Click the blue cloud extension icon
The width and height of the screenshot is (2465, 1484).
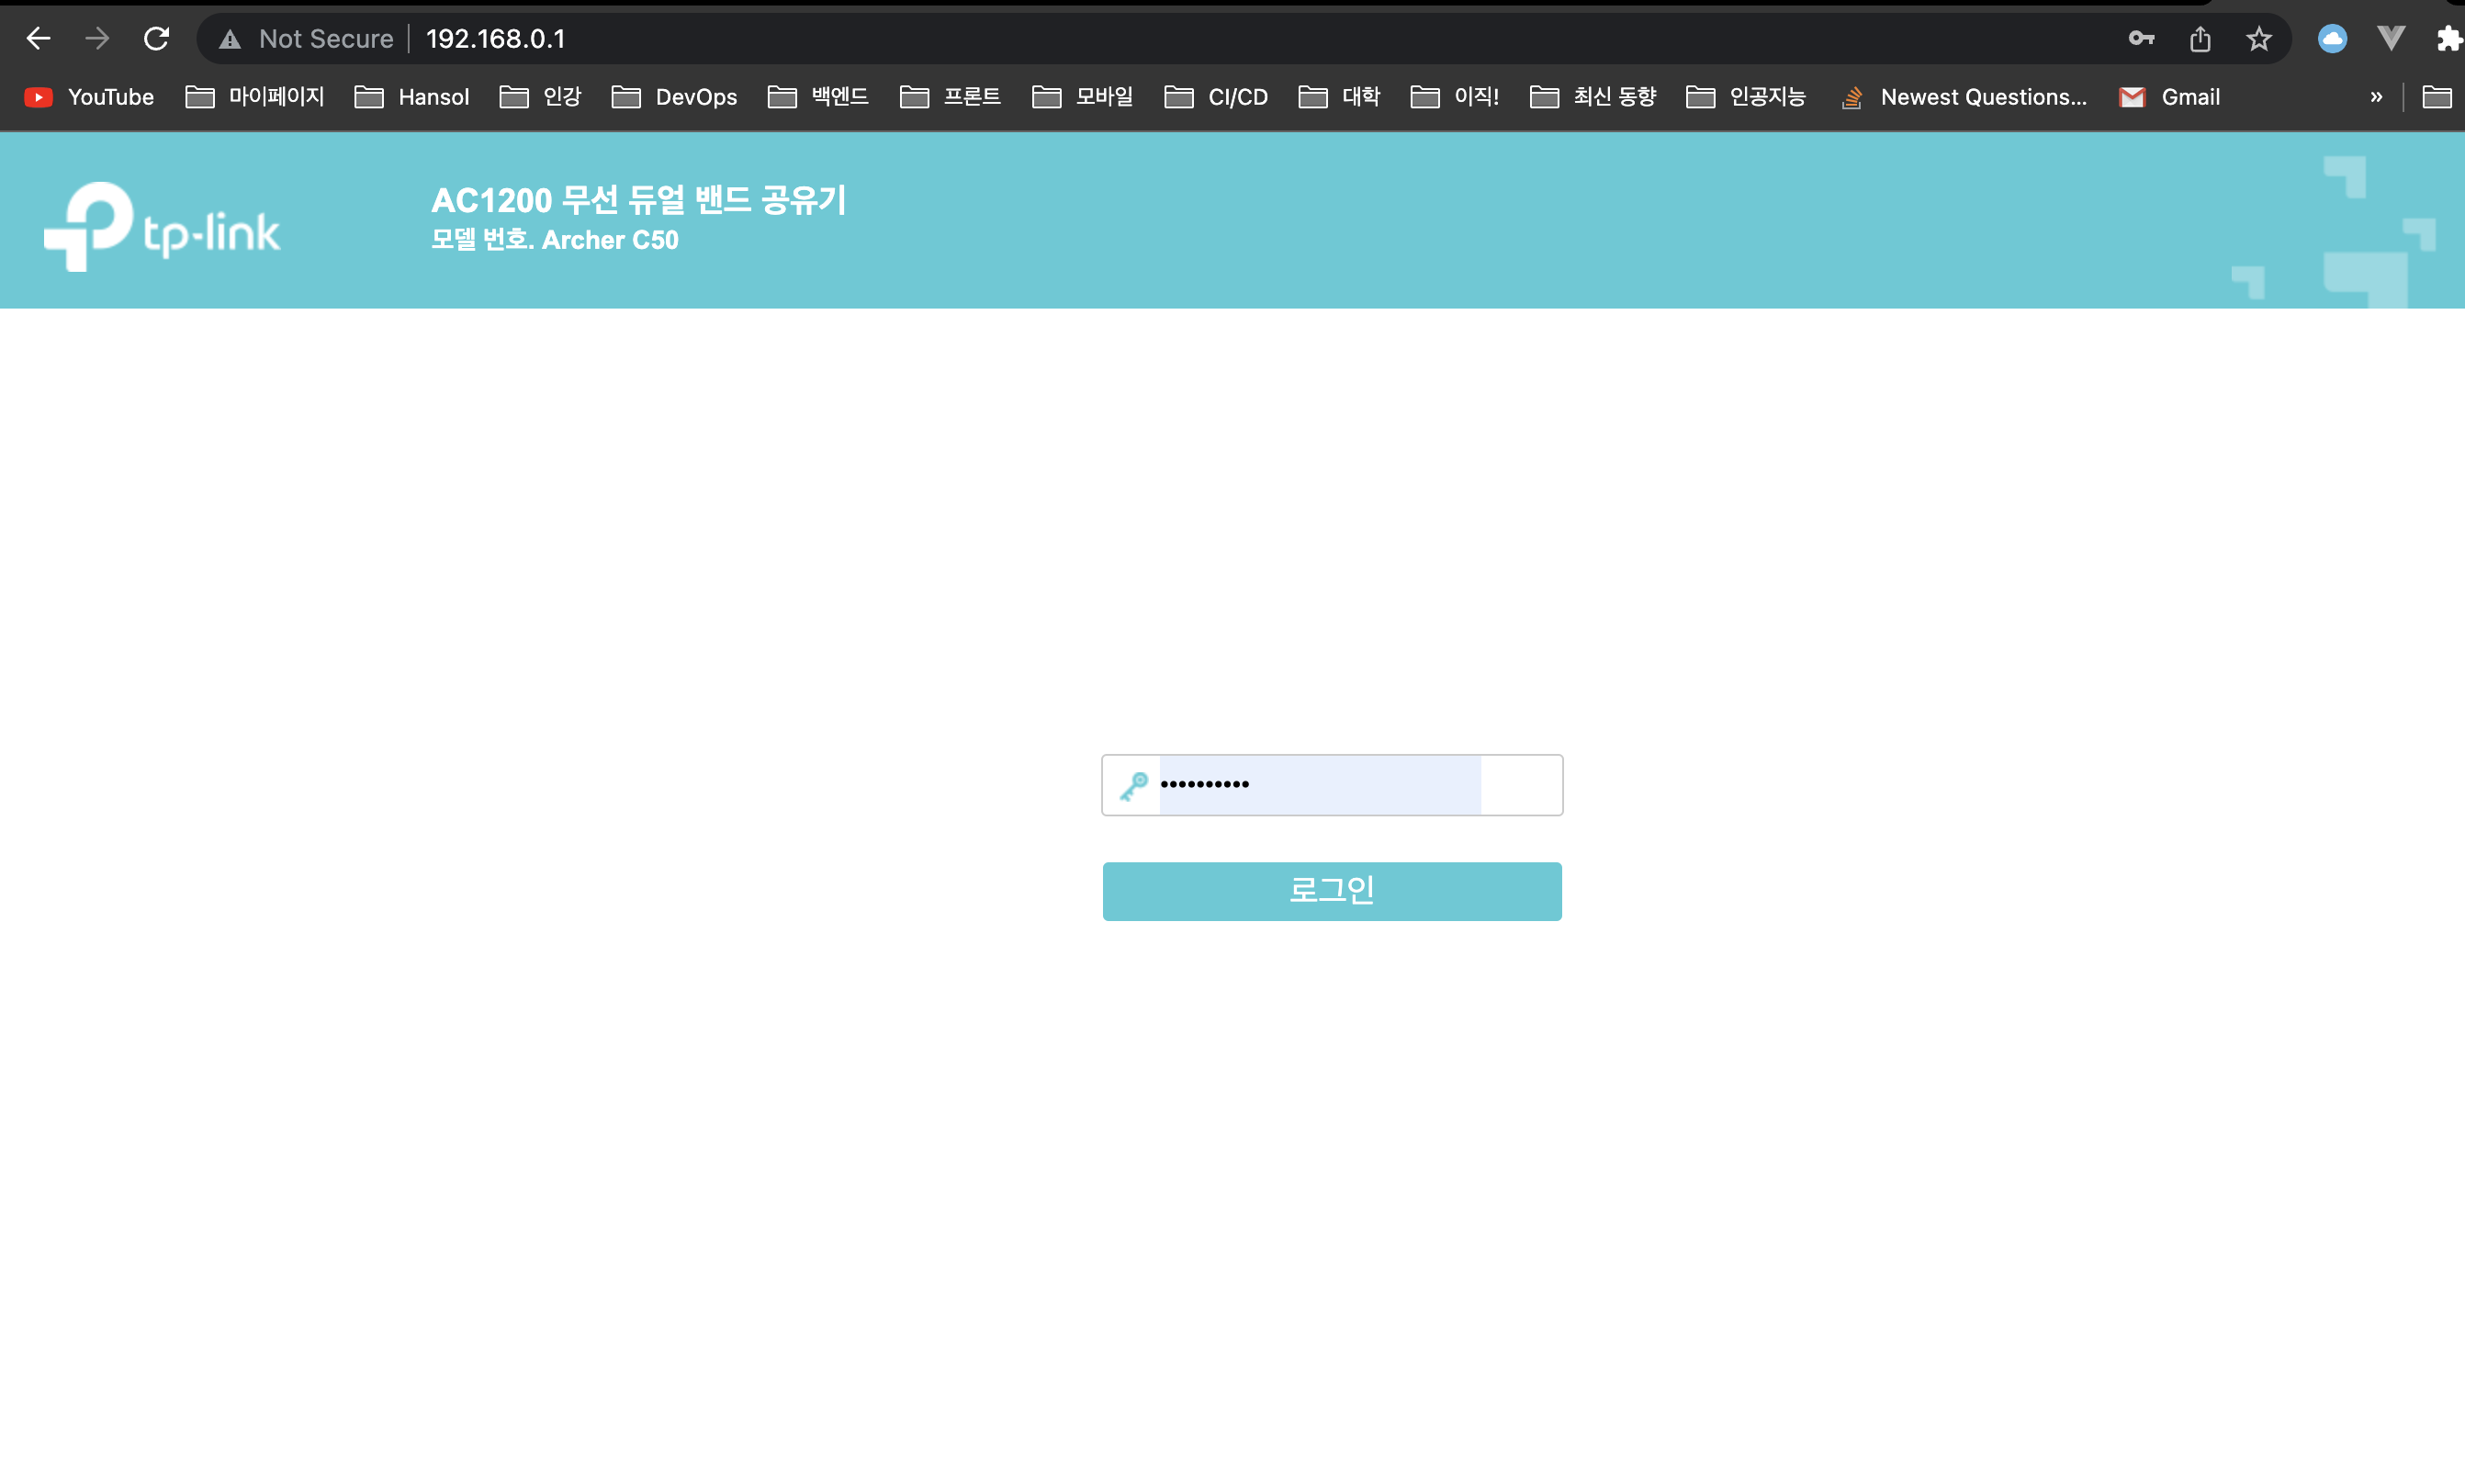(2332, 39)
